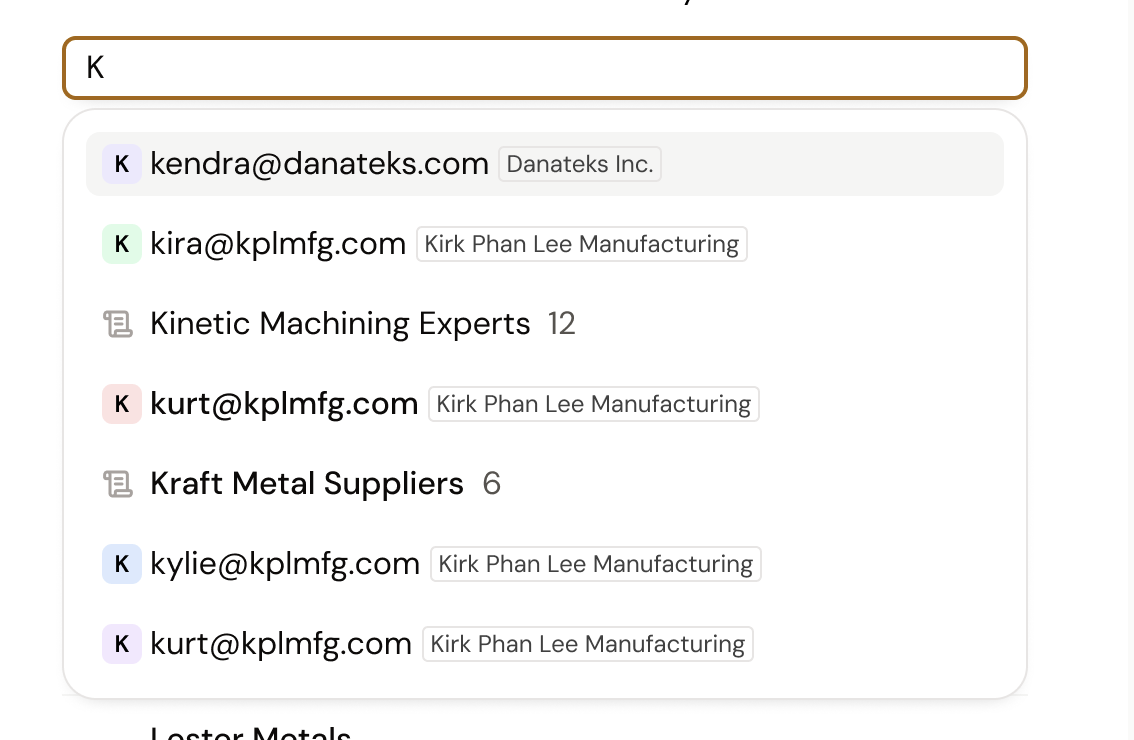Click Kirk Phan Lee Manufacturing tag beside kylie
This screenshot has height=740, width=1134.
click(595, 564)
